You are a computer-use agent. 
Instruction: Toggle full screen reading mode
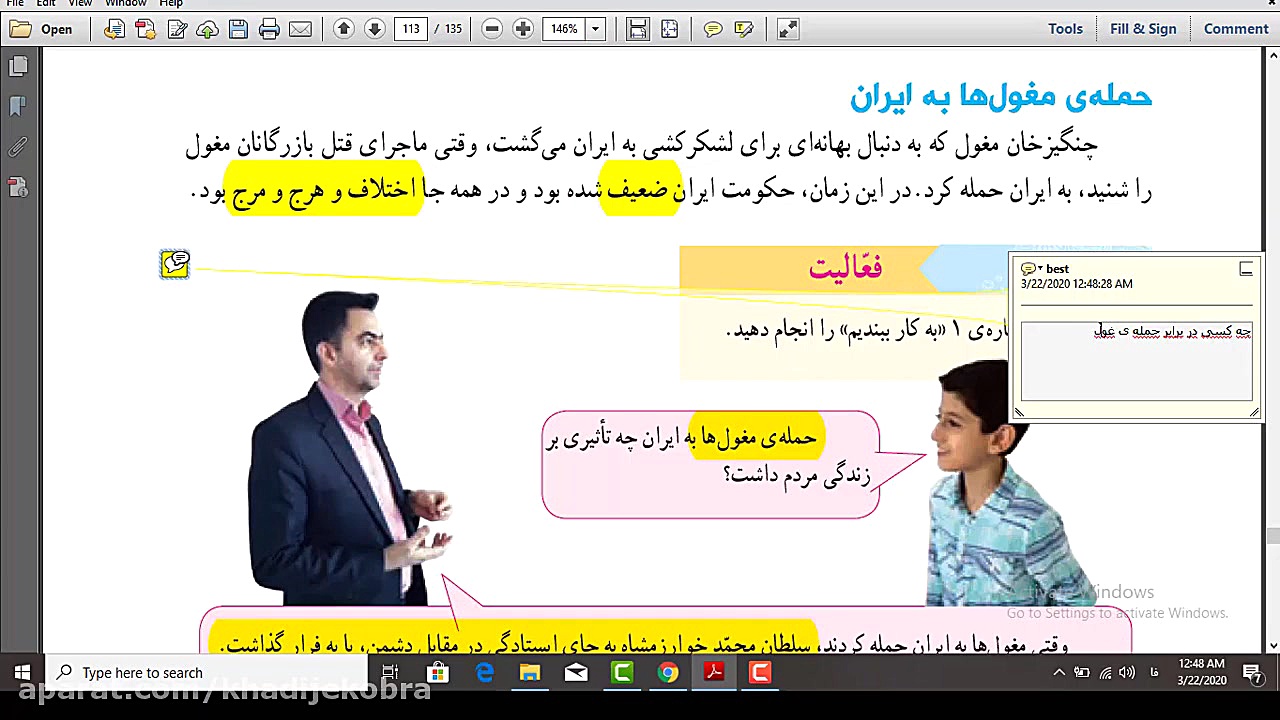pos(787,28)
